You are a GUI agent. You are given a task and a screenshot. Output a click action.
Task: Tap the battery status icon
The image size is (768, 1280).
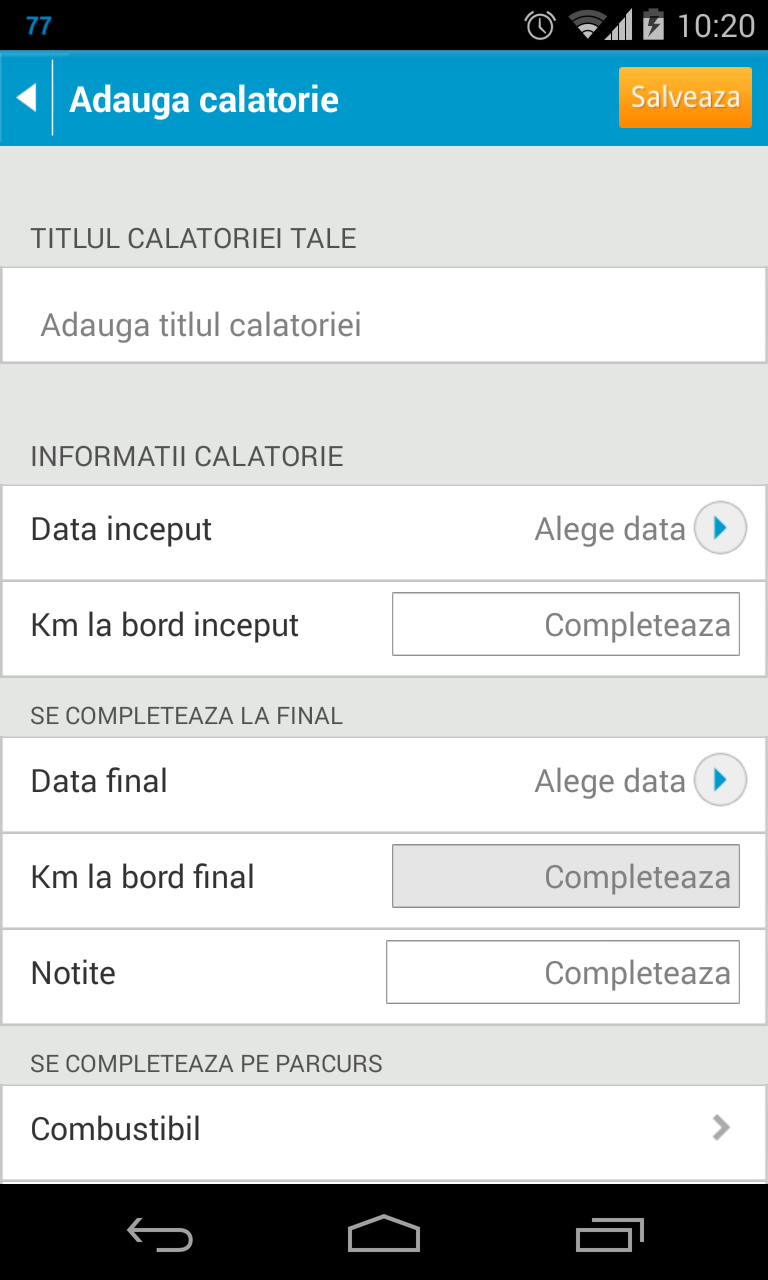pos(653,25)
